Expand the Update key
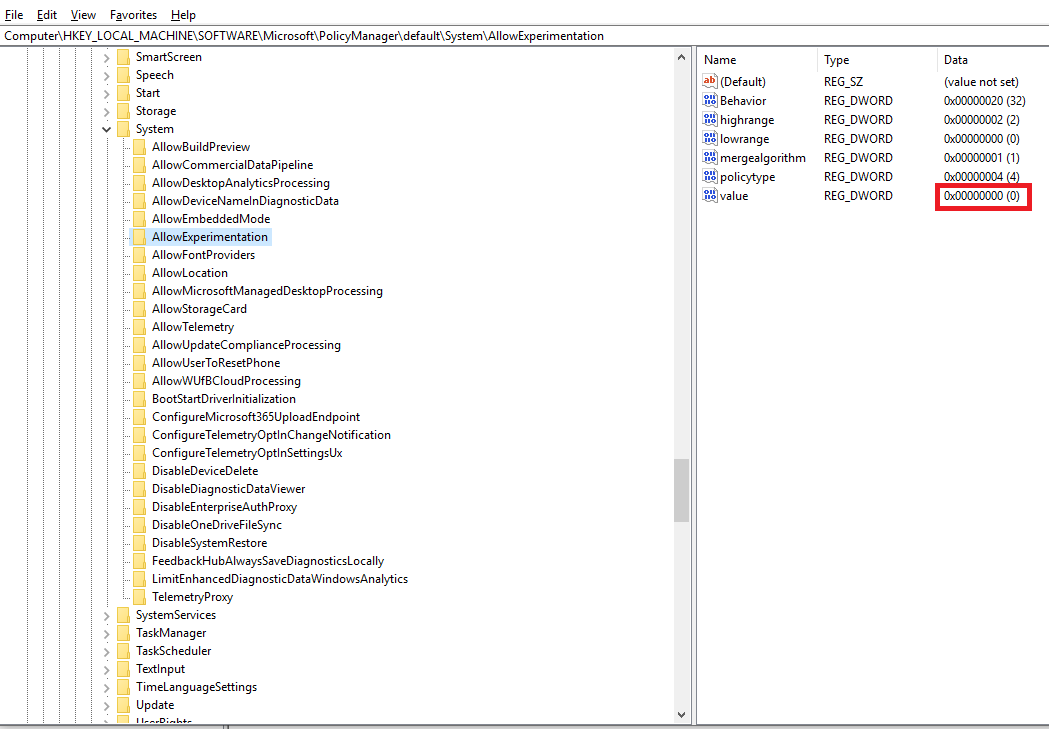Viewport: 1049px width, 729px height. point(106,706)
